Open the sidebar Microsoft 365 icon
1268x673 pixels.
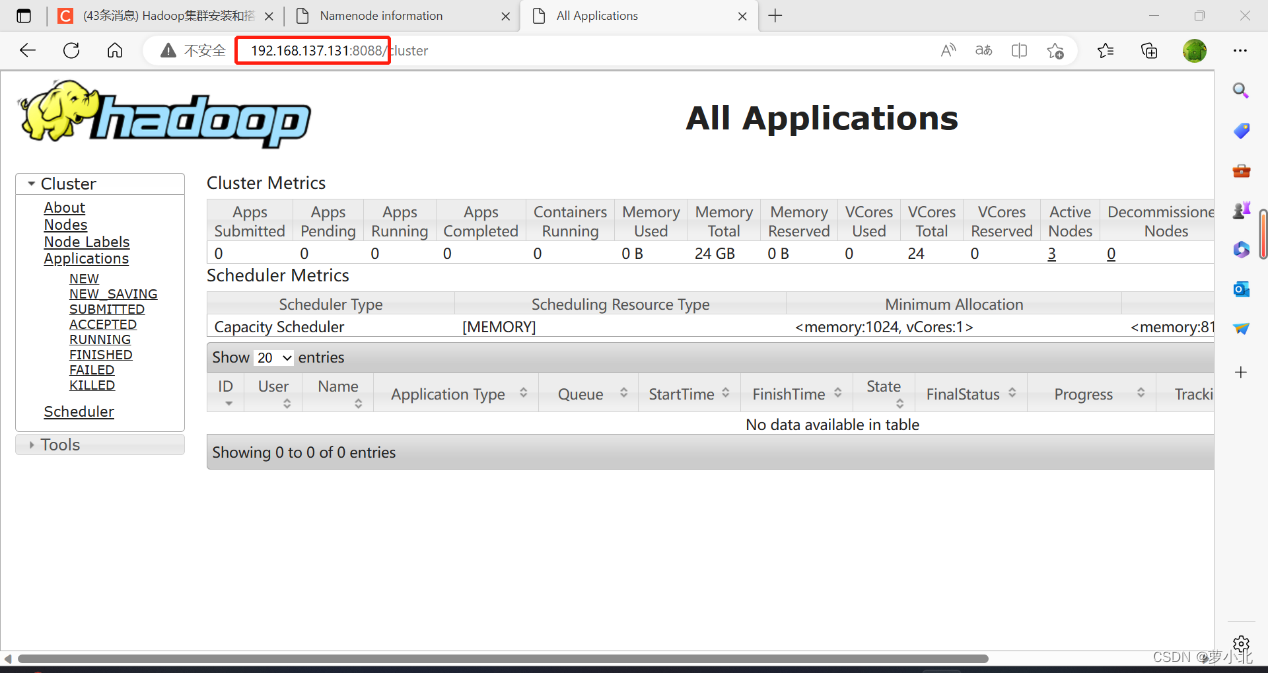click(x=1241, y=249)
